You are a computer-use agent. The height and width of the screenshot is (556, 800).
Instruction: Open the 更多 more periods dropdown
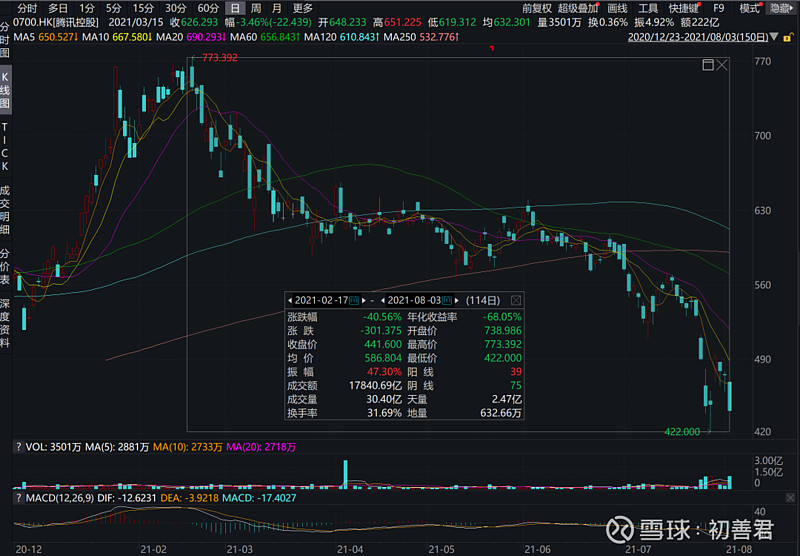(303, 8)
